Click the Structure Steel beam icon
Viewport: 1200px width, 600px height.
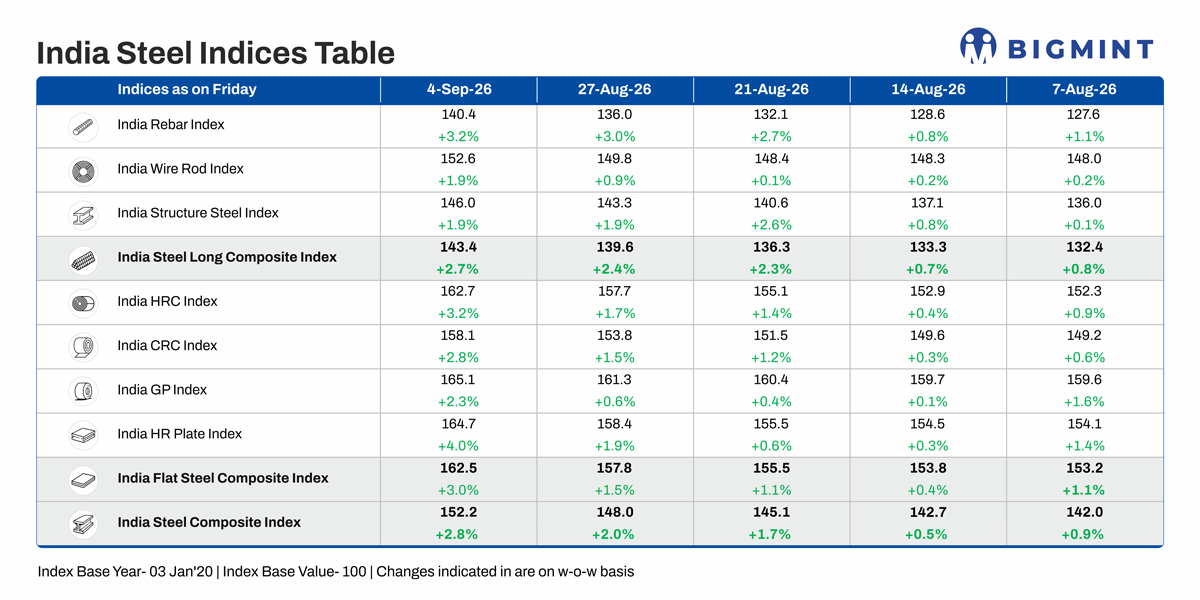[82, 215]
